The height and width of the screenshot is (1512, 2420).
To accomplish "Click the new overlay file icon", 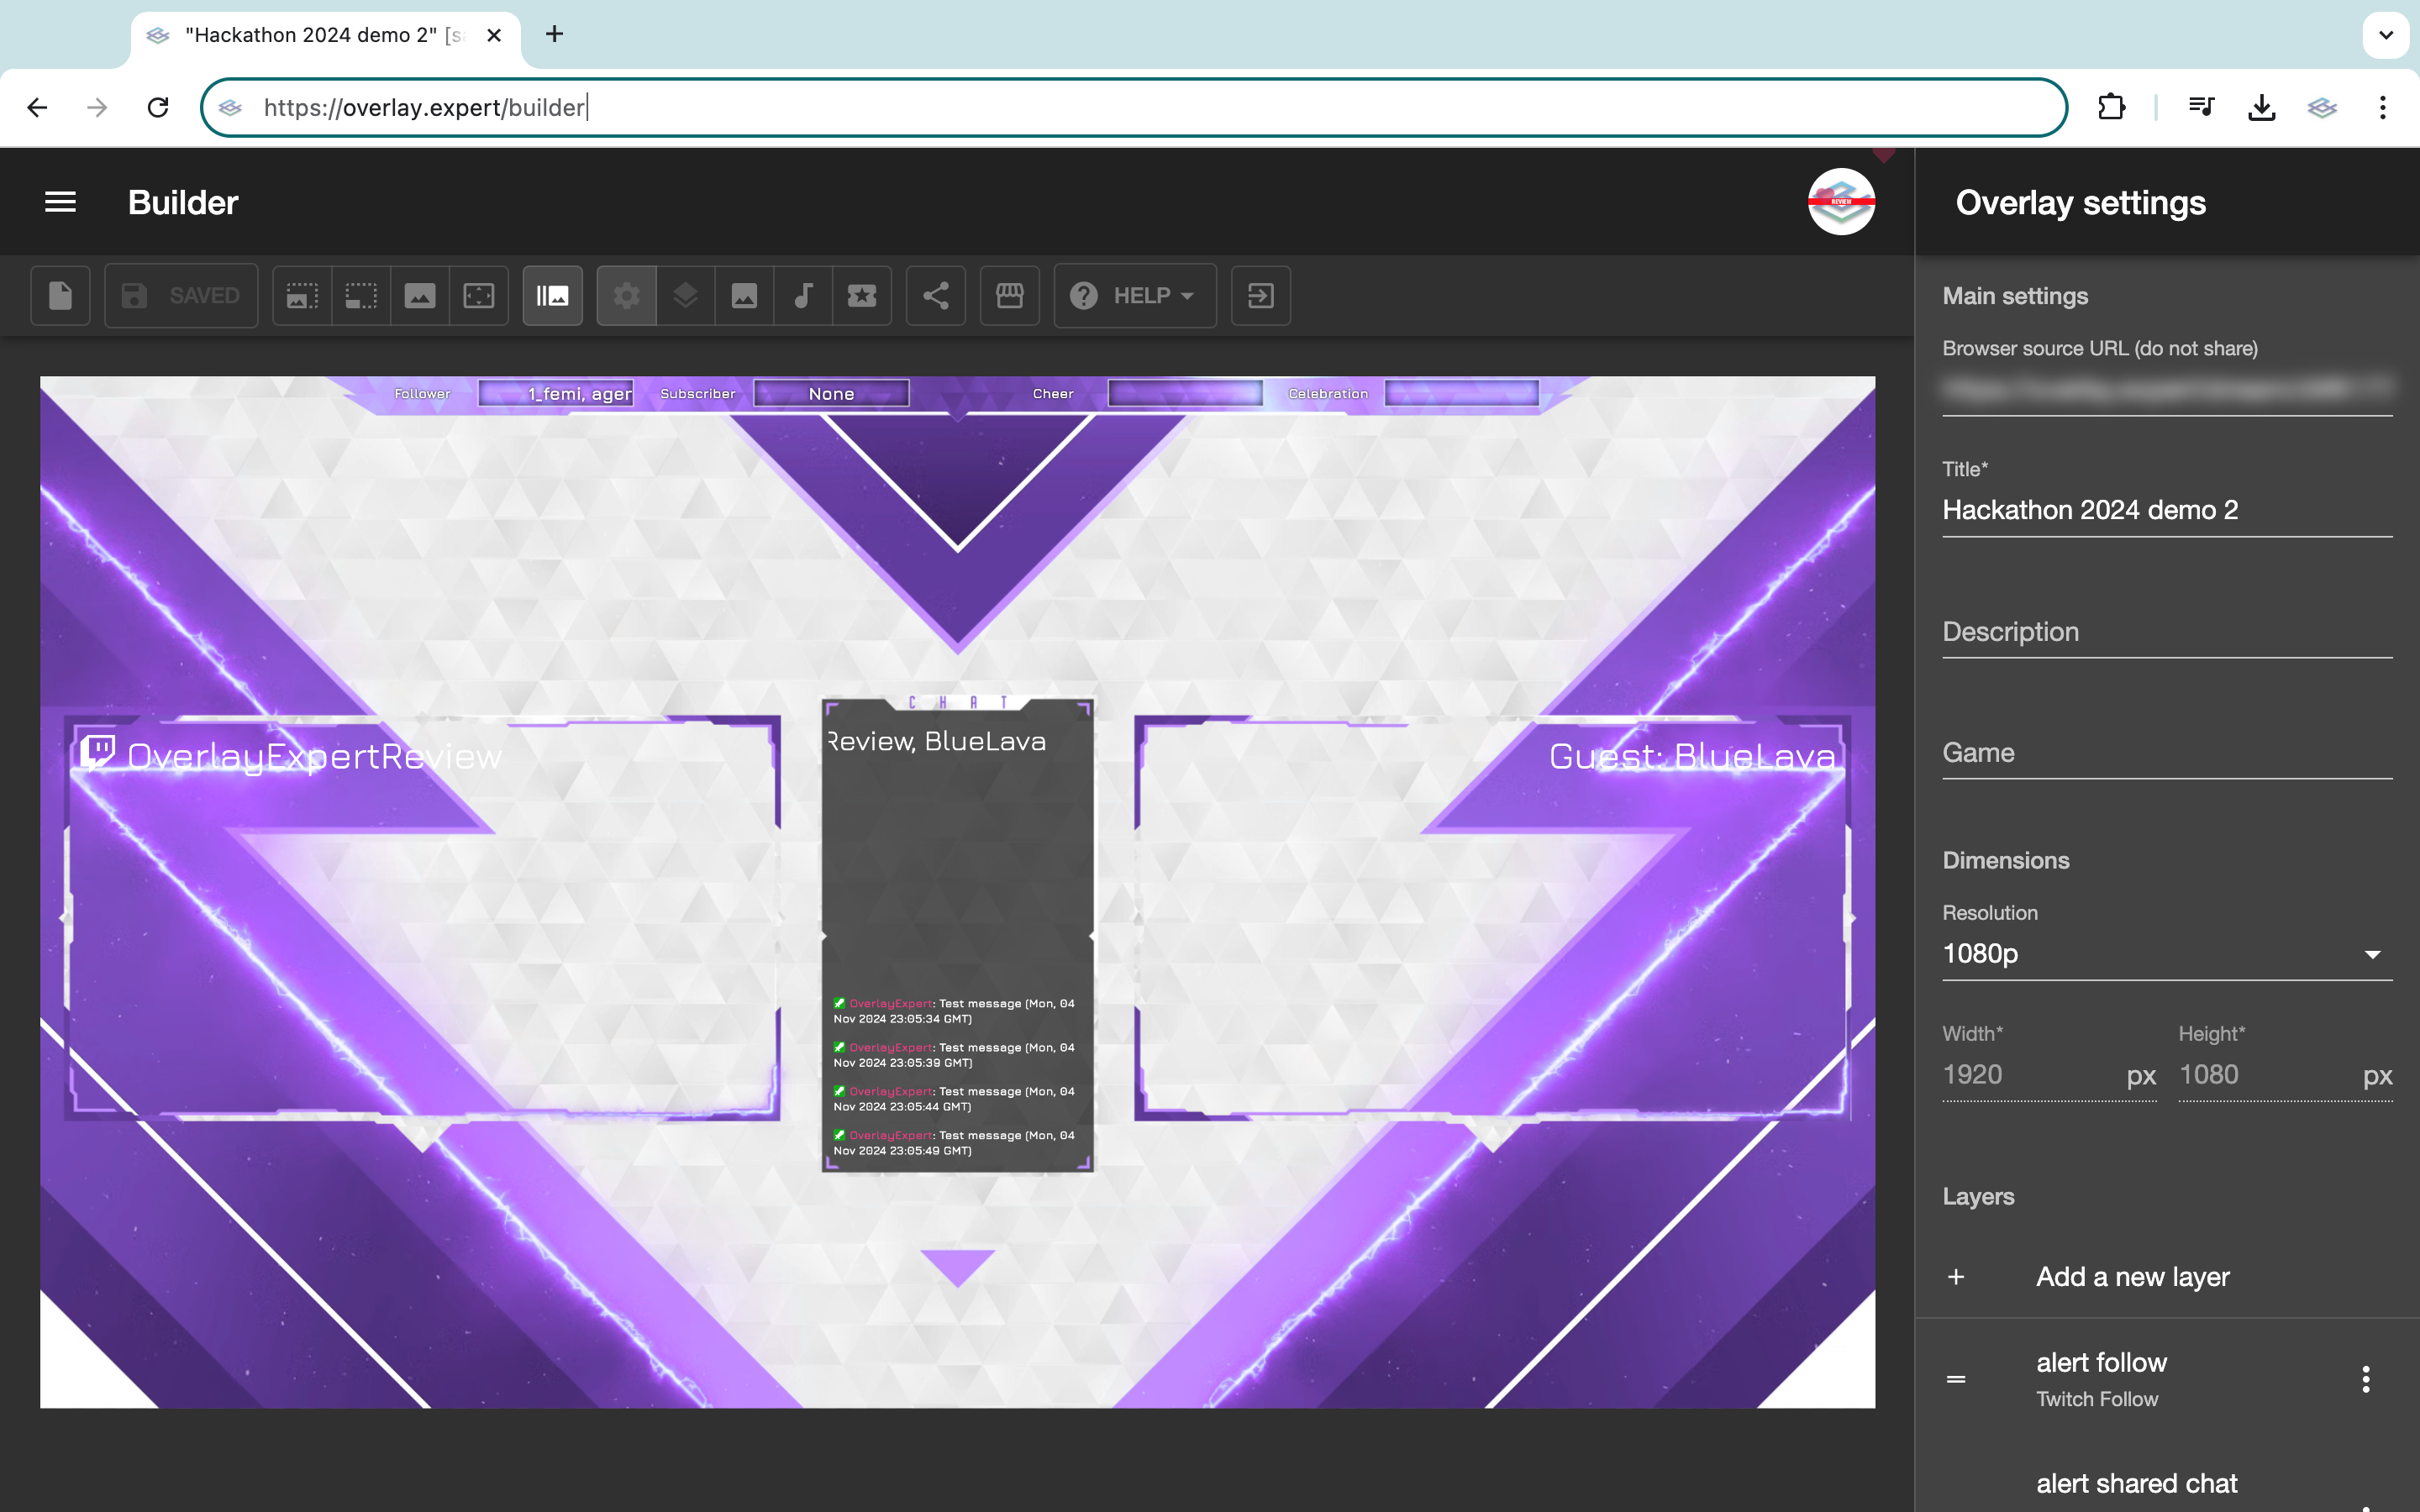I will [61, 295].
